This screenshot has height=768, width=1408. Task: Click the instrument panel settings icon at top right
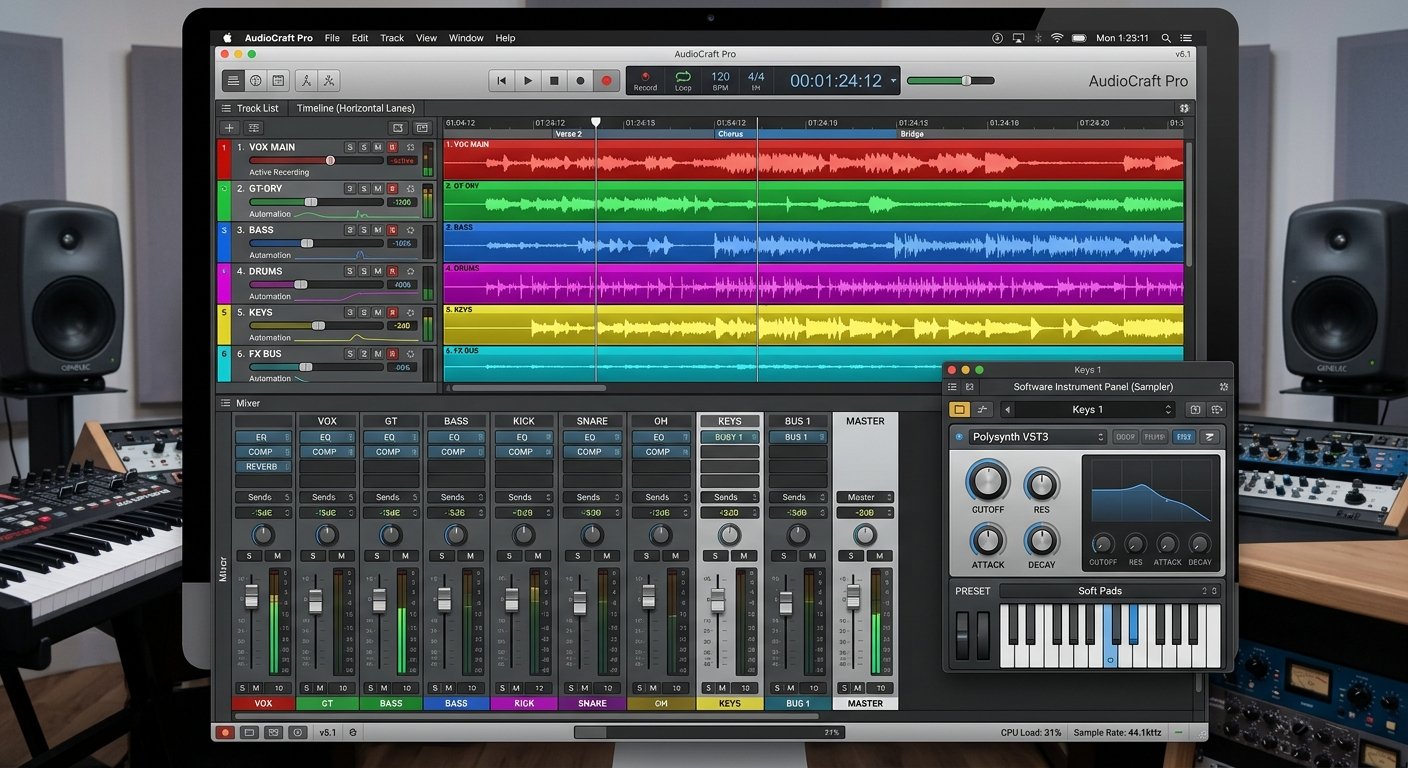pos(1223,387)
